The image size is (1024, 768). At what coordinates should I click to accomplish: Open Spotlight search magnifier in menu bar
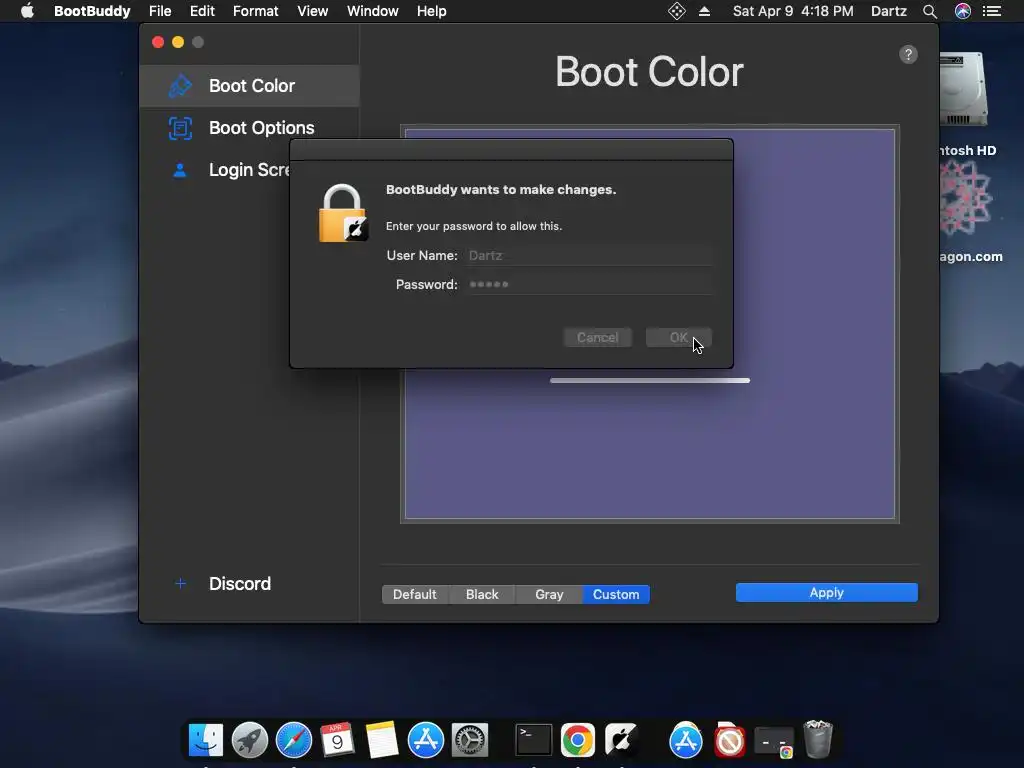point(929,11)
